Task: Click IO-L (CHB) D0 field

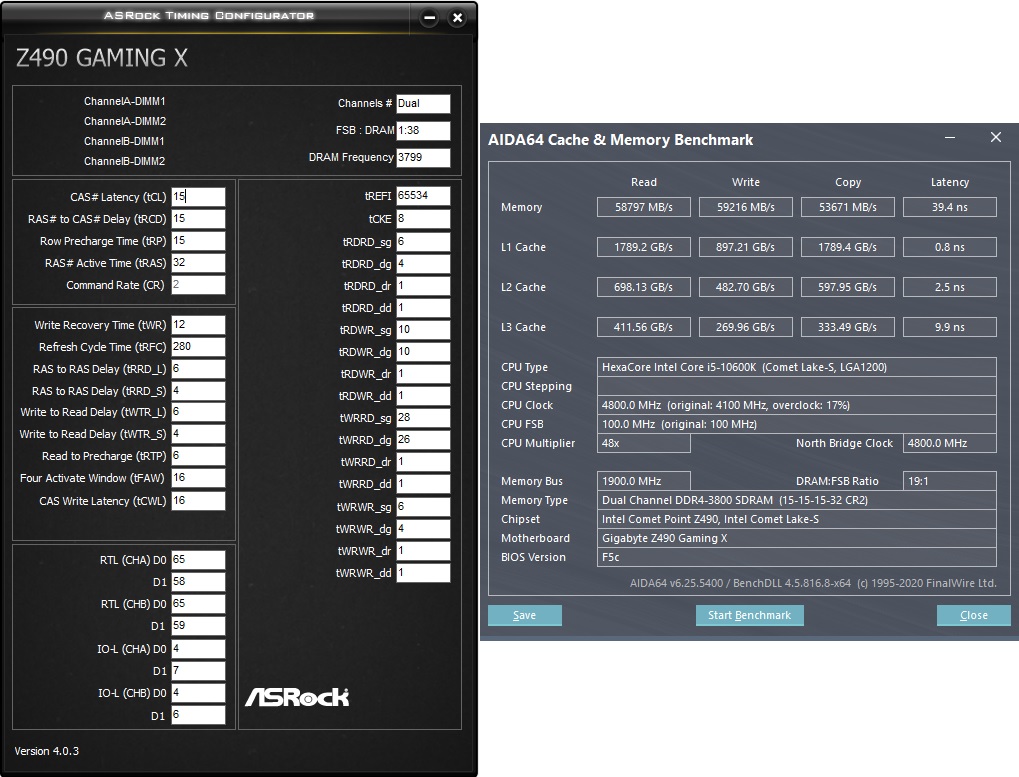Action: [198, 693]
